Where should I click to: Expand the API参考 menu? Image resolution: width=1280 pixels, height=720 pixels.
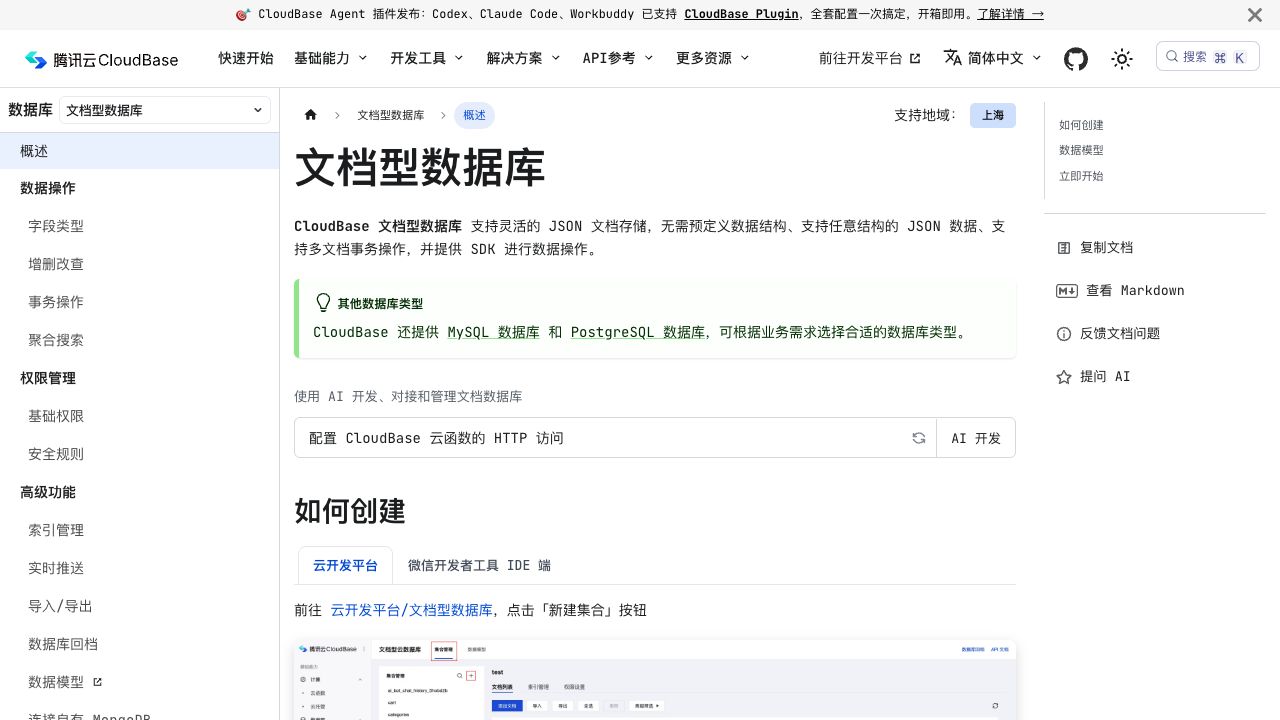[x=618, y=58]
